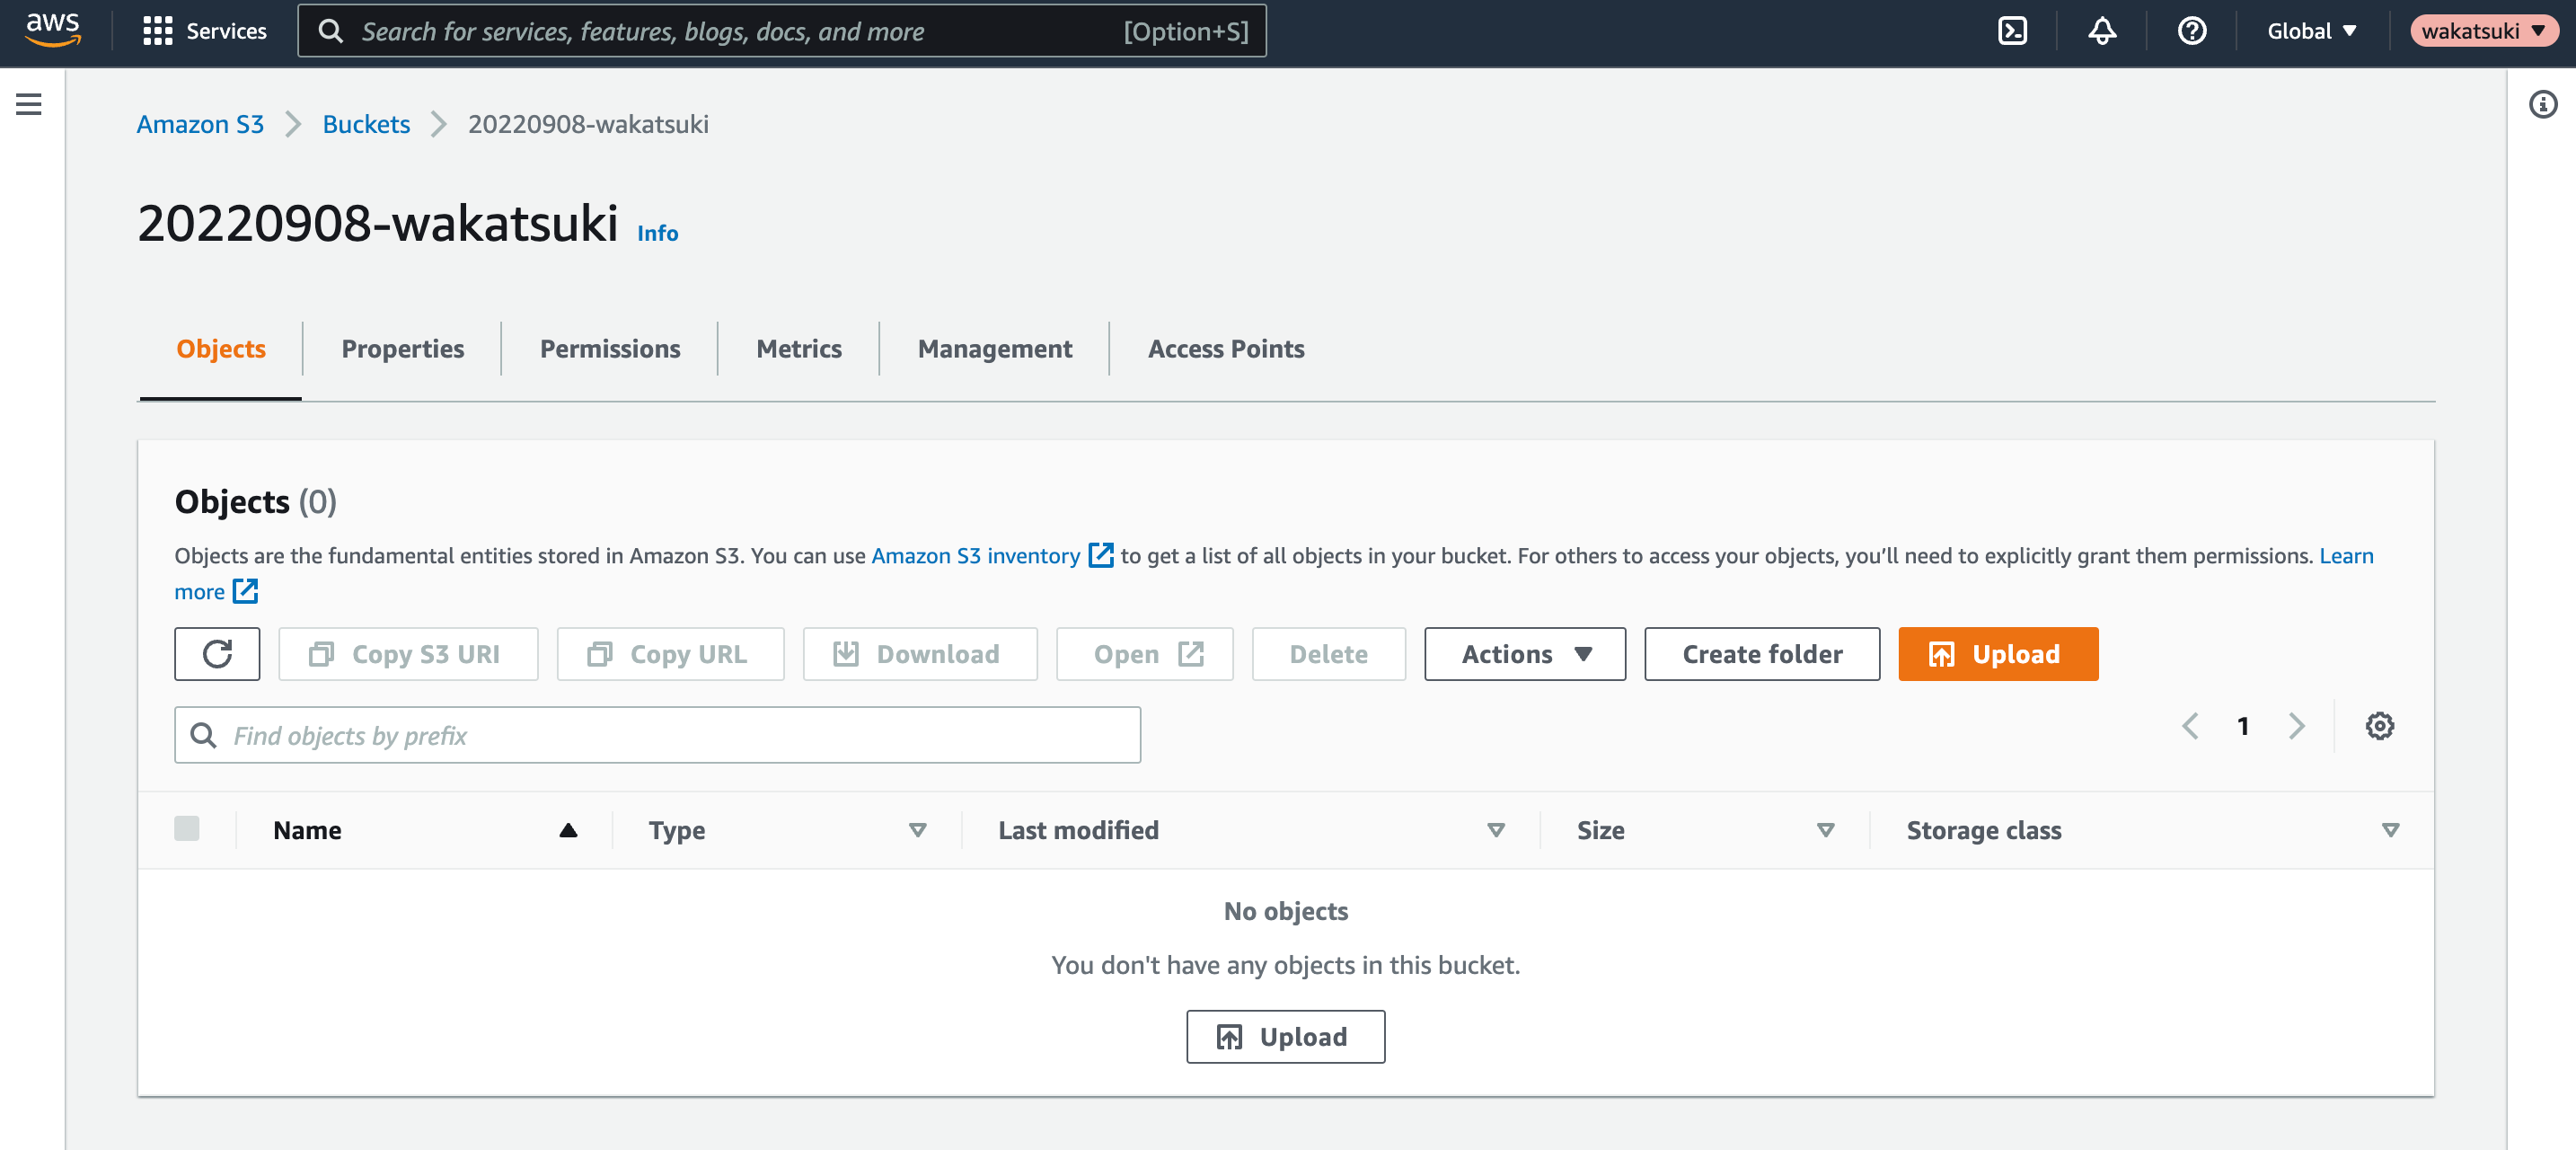Open the AWS CloudShell icon
This screenshot has width=2576, height=1150.
[2011, 31]
